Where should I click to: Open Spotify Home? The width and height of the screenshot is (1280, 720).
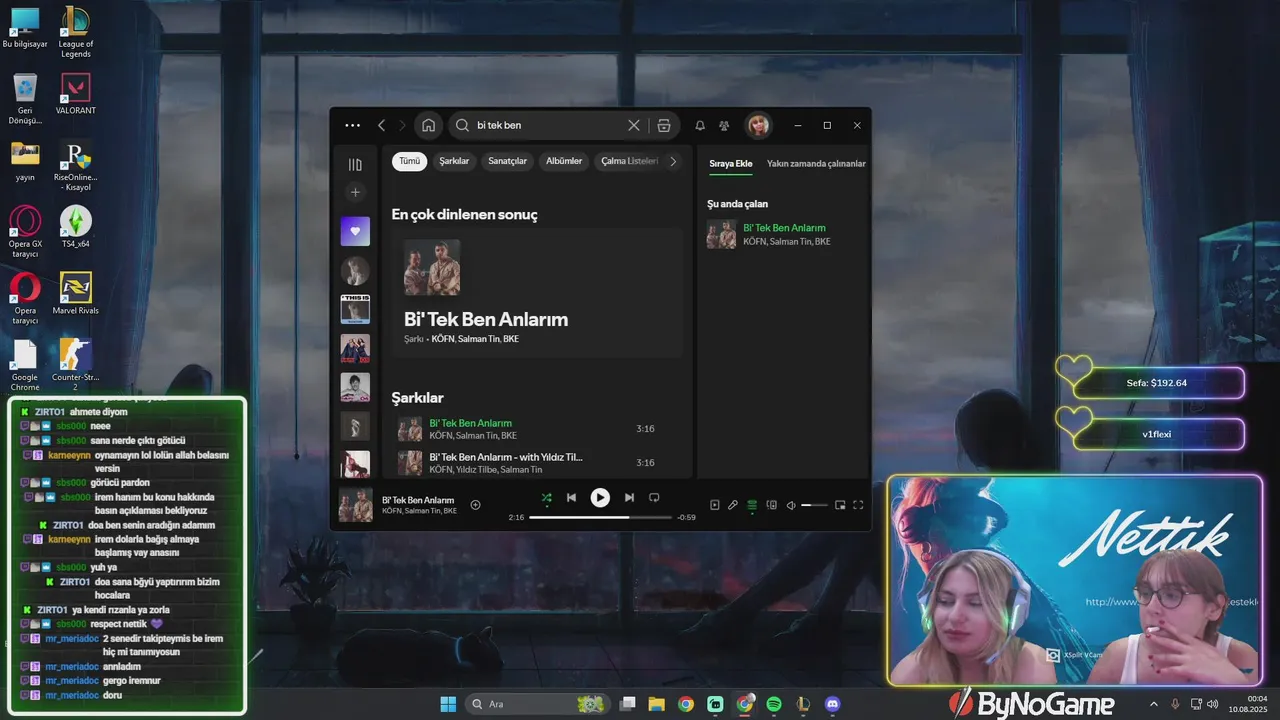click(x=428, y=125)
